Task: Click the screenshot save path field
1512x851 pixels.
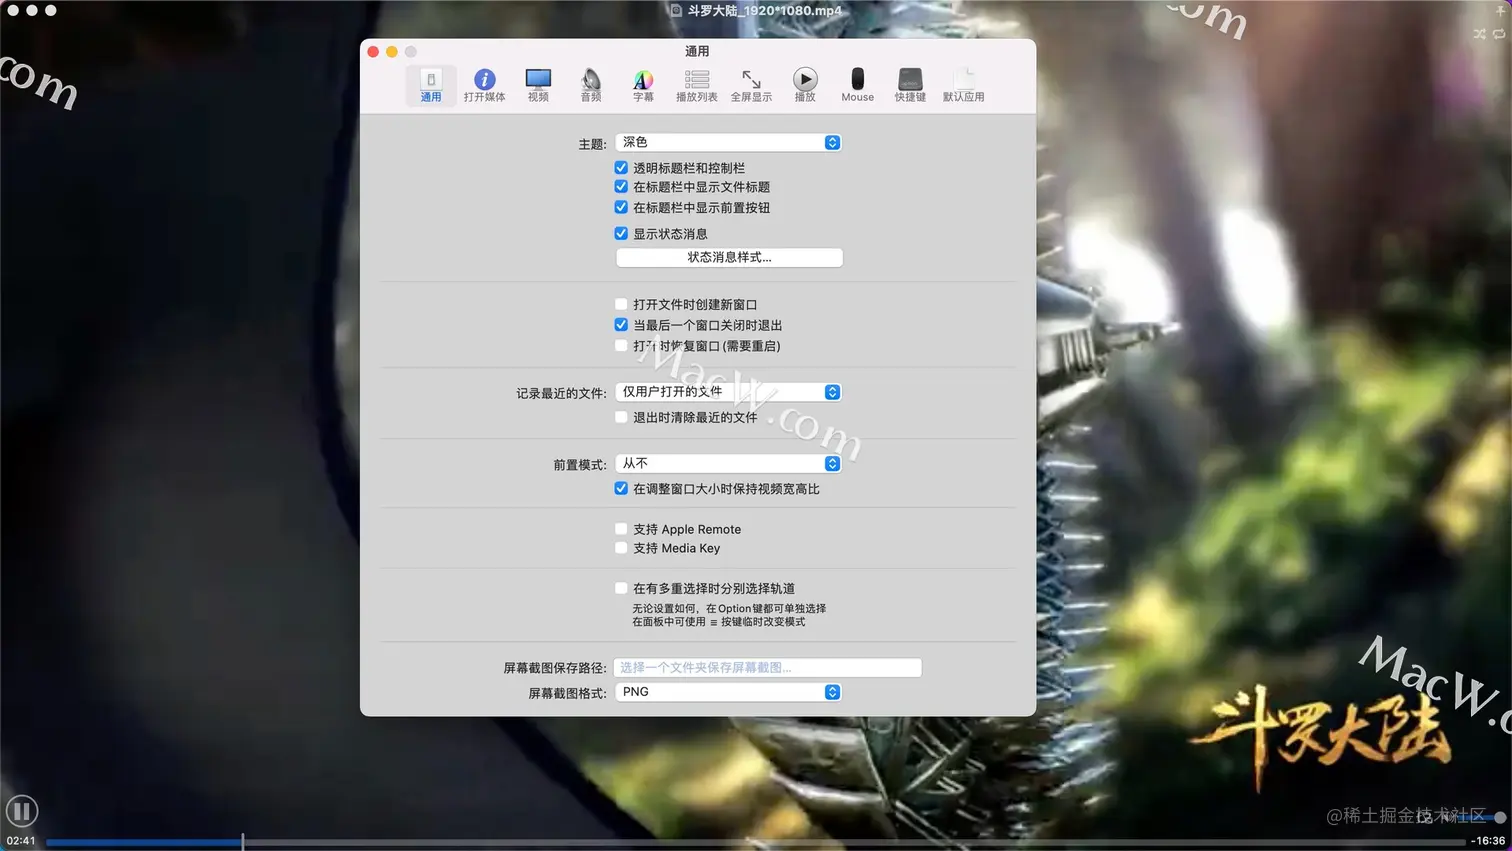Action: 768,667
